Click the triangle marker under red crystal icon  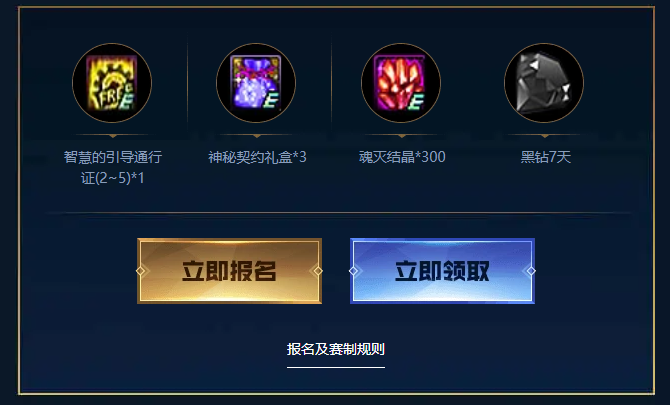(x=402, y=136)
